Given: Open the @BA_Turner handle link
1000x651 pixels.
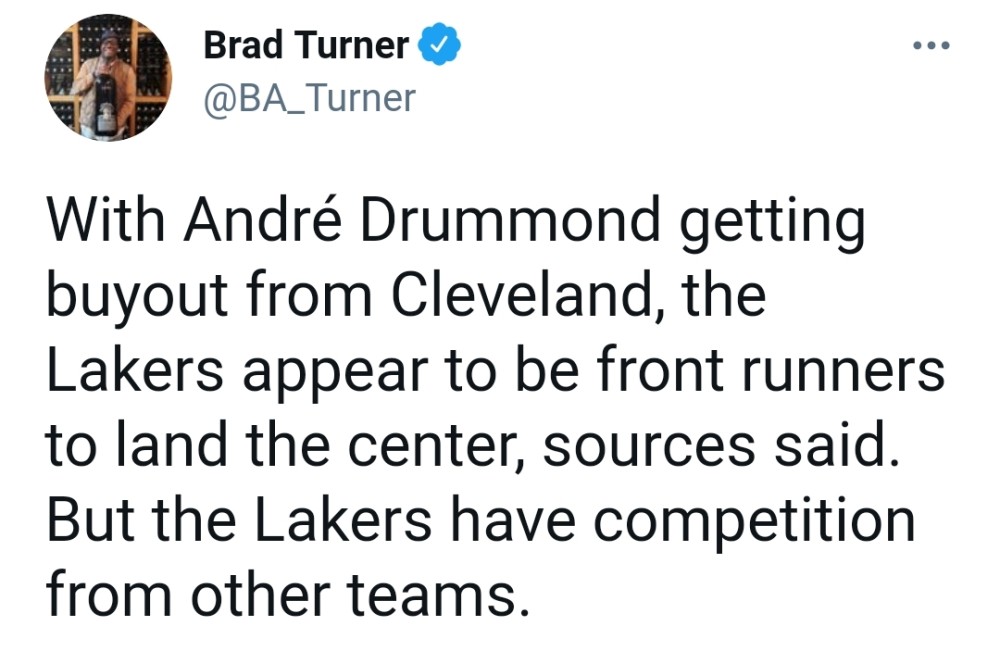Looking at the screenshot, I should pyautogui.click(x=309, y=99).
